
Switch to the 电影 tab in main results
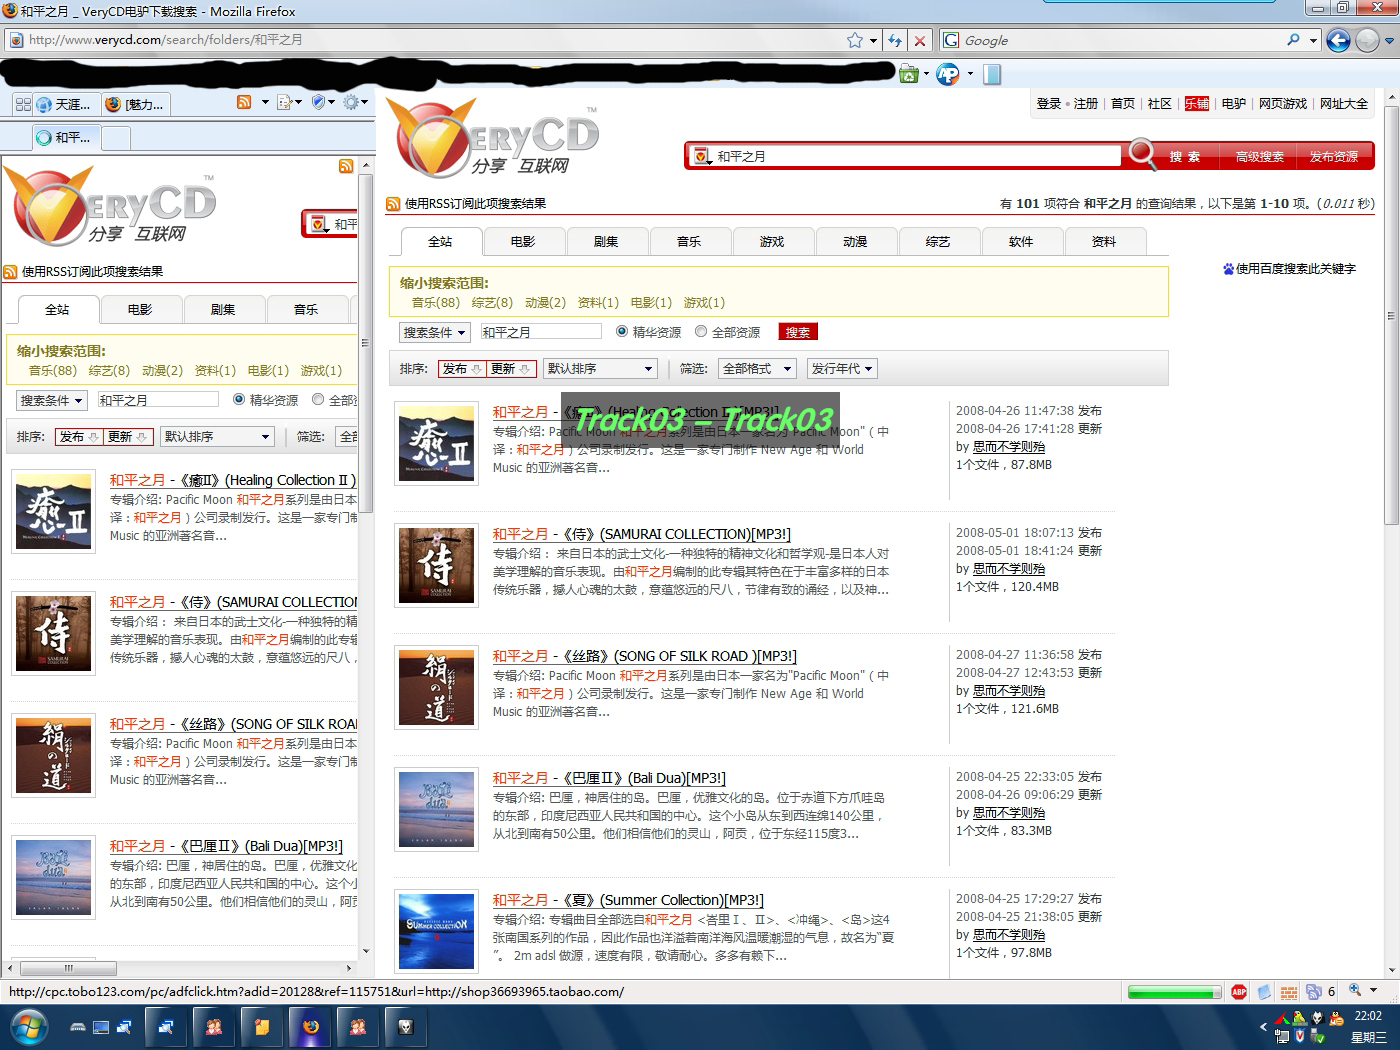click(523, 242)
